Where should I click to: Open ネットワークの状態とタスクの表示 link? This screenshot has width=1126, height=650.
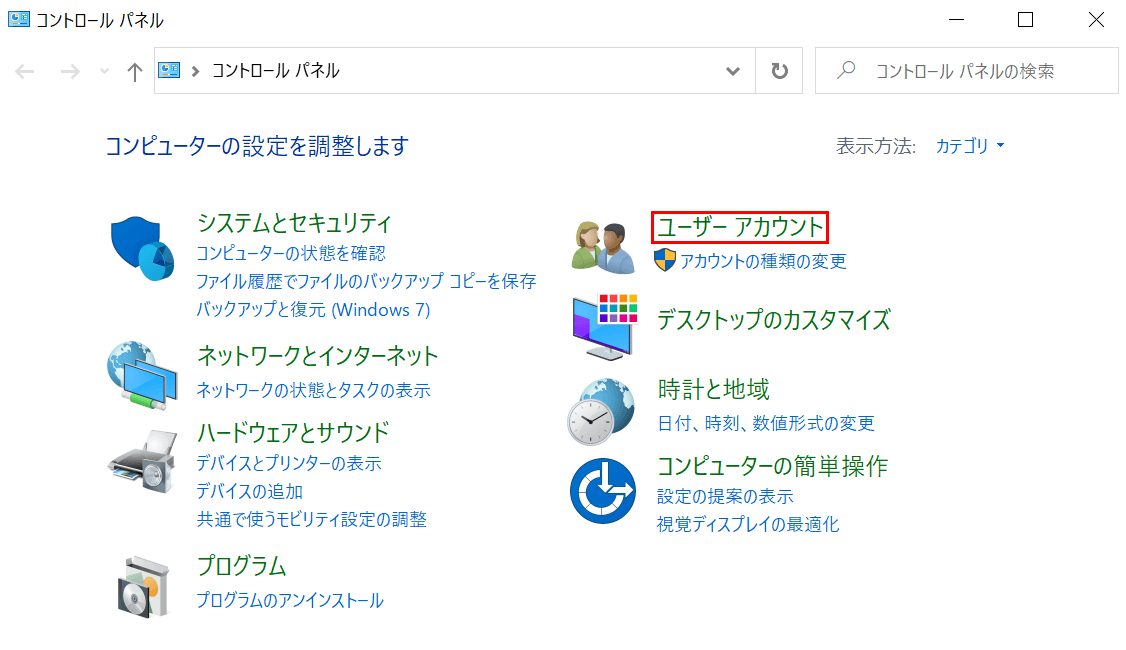click(313, 390)
